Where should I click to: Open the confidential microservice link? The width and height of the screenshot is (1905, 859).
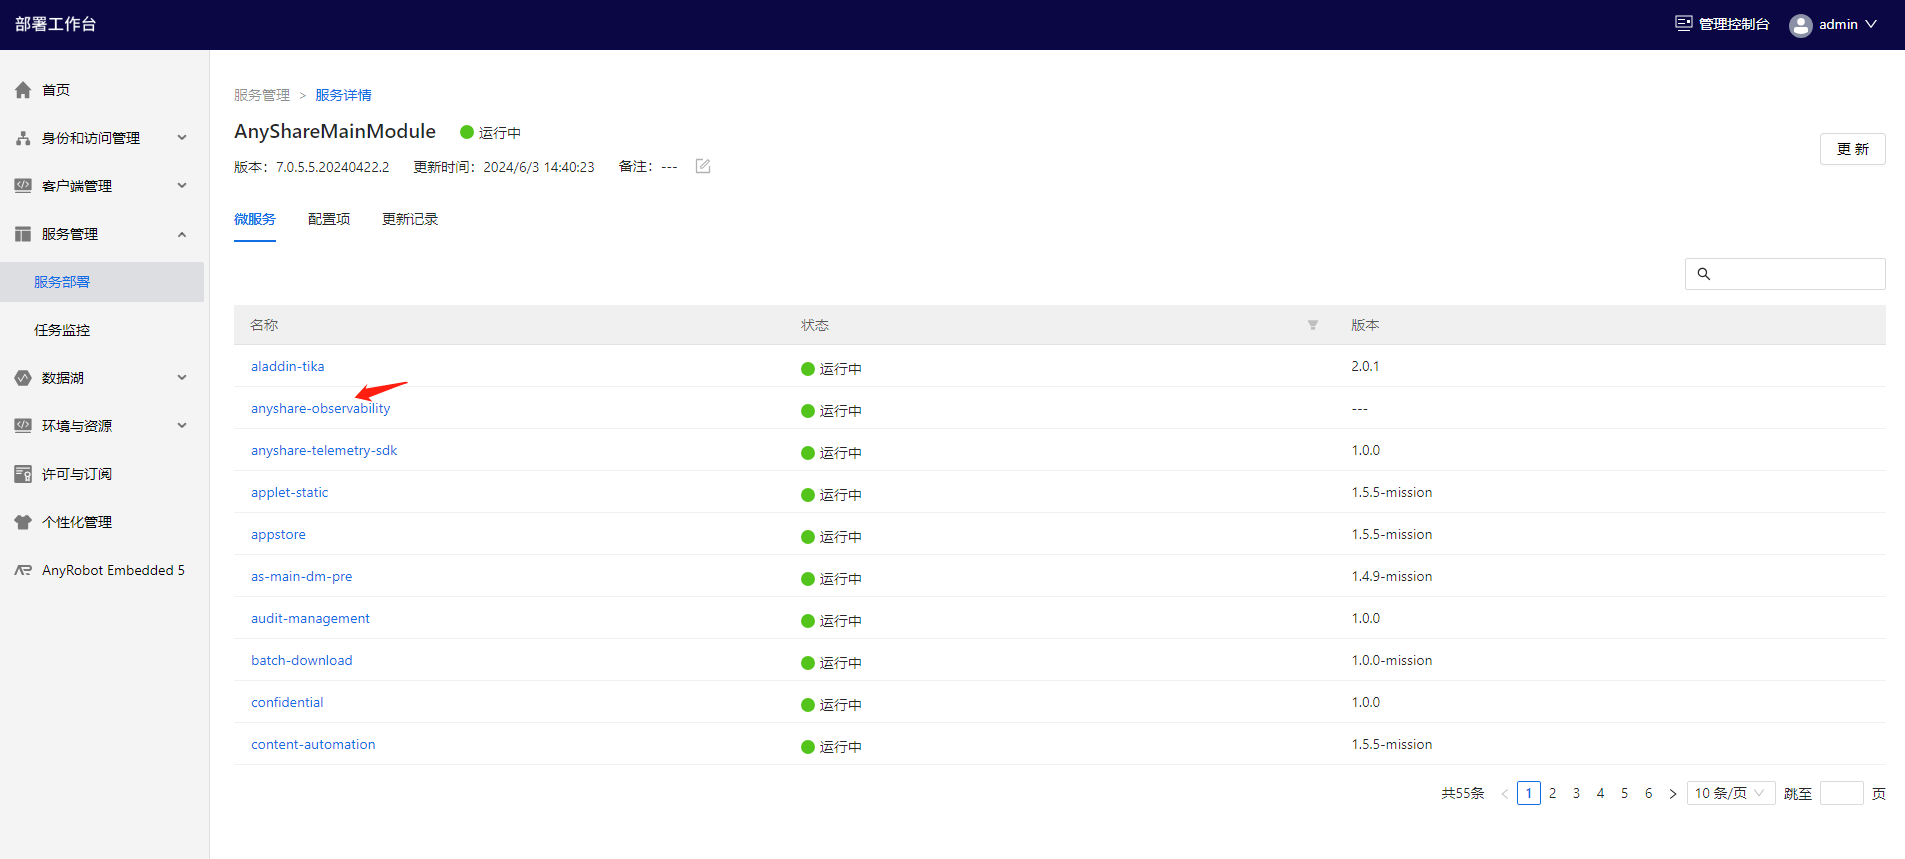coord(287,702)
